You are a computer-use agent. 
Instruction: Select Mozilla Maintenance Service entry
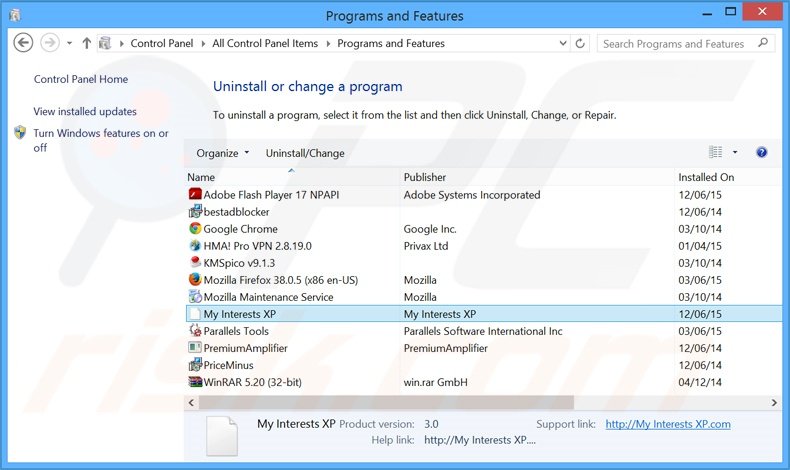pyautogui.click(x=268, y=297)
